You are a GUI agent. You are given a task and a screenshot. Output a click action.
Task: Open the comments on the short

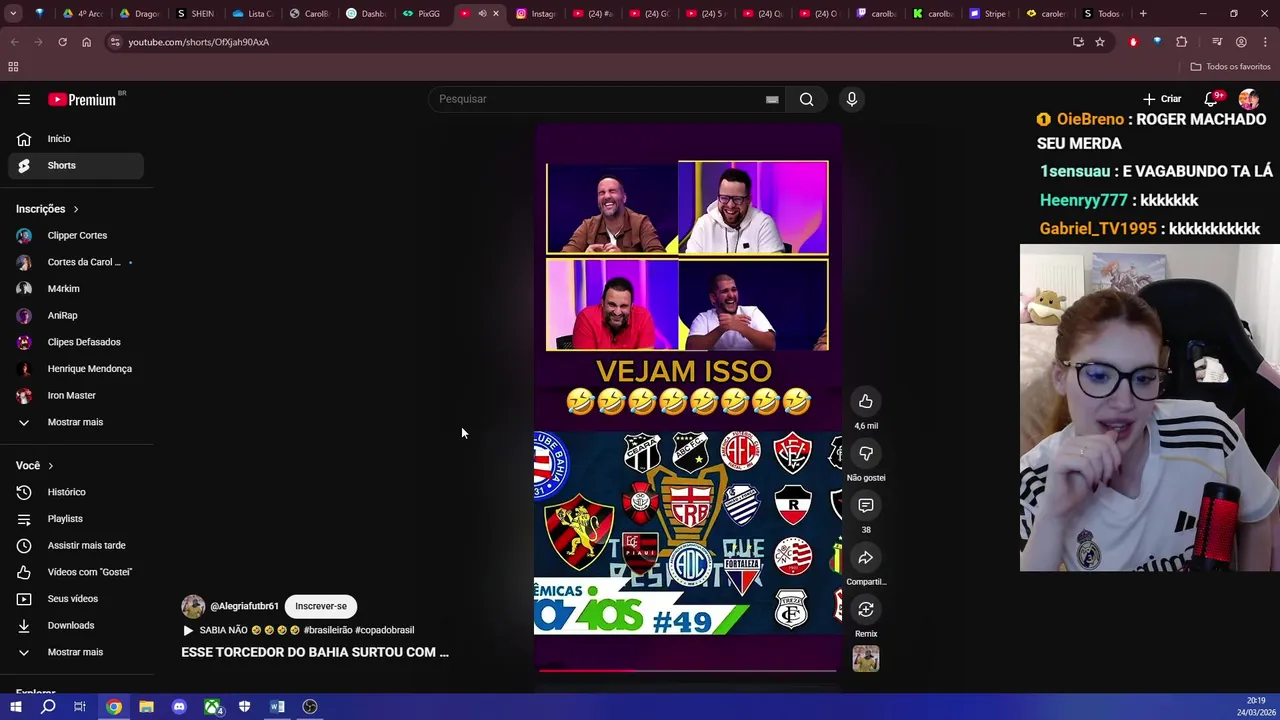pos(866,506)
